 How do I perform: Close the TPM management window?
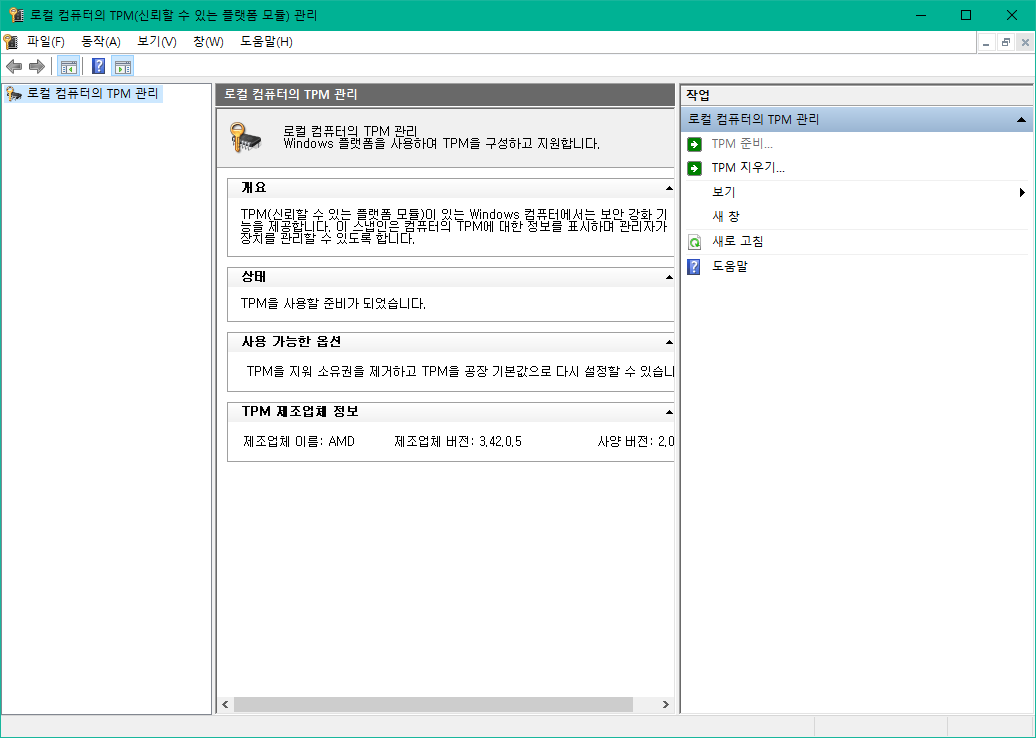(x=1012, y=15)
